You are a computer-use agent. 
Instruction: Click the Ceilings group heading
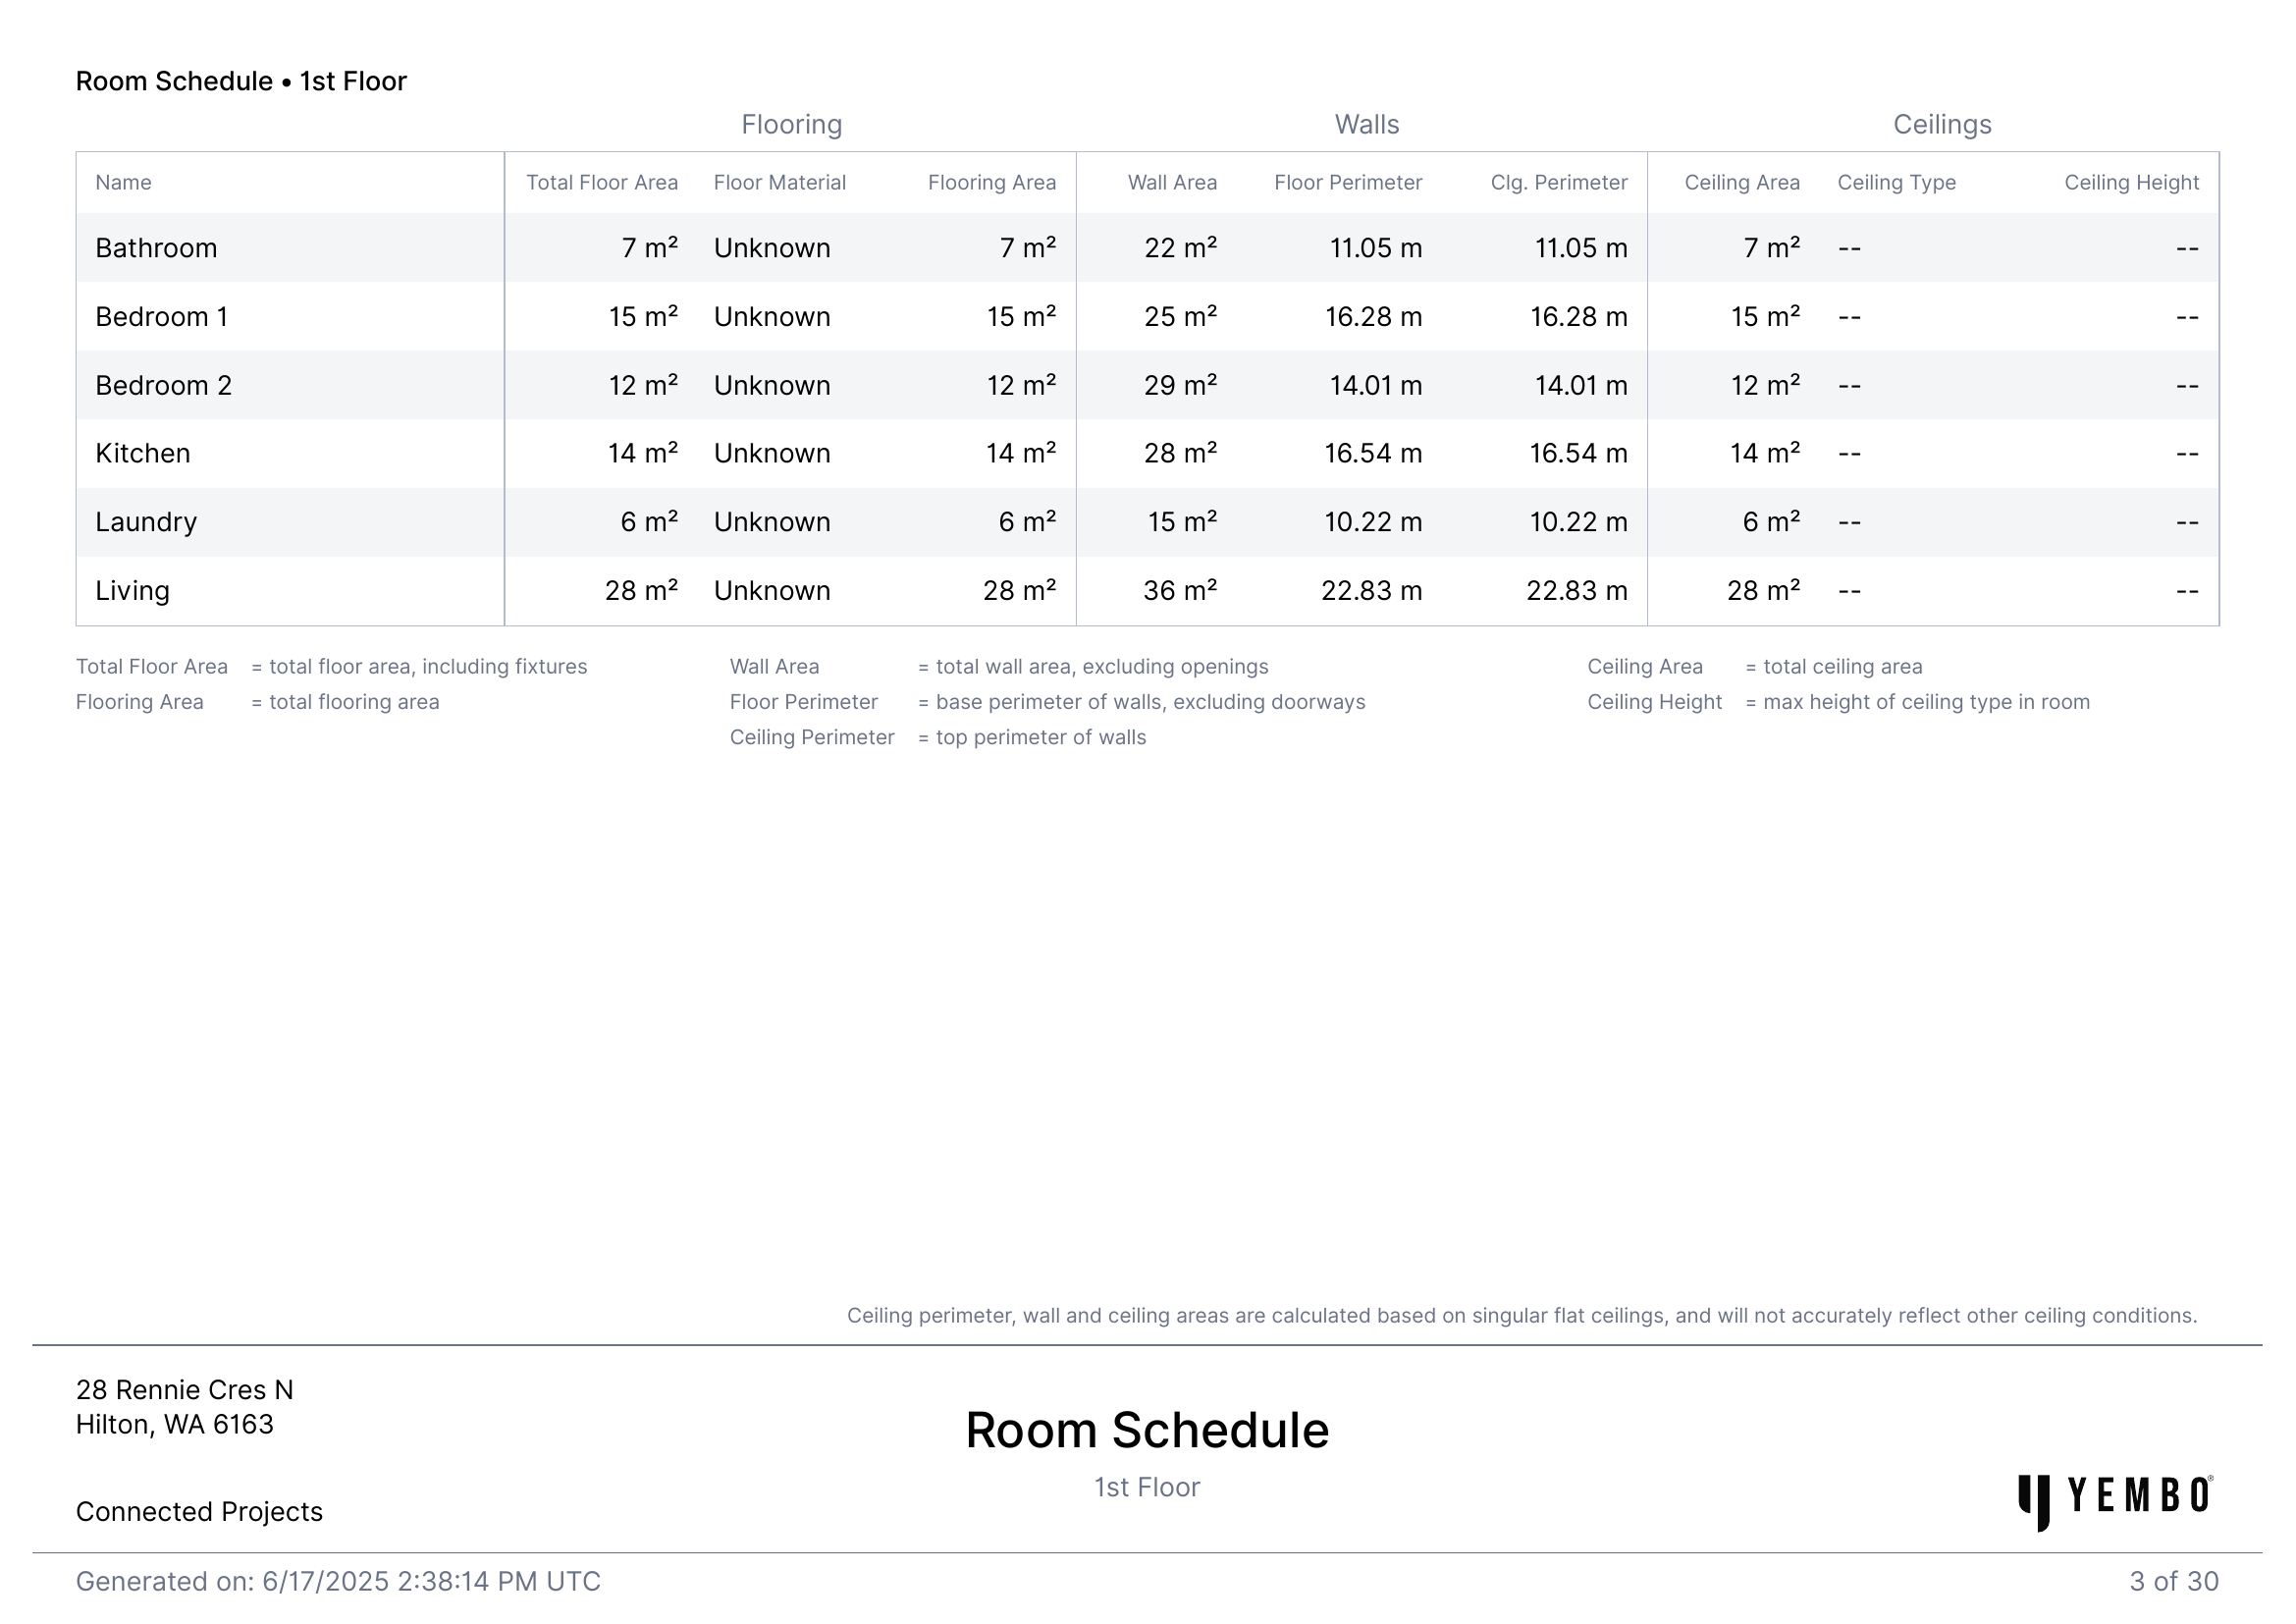pyautogui.click(x=1942, y=125)
